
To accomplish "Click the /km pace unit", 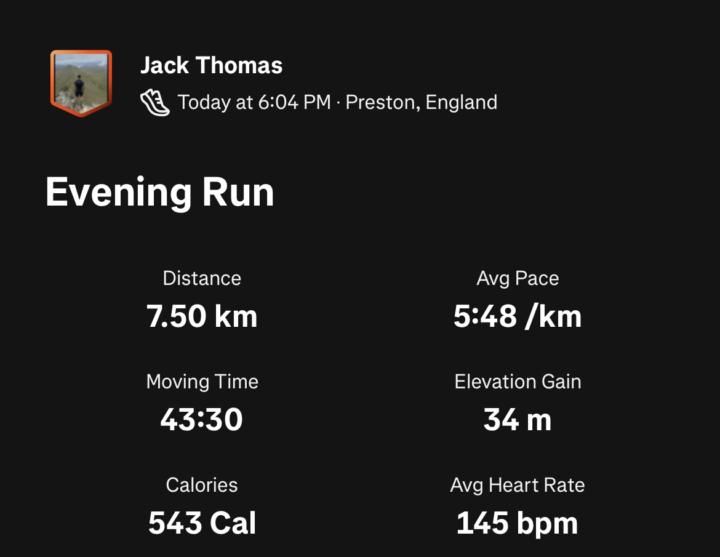I will (554, 317).
